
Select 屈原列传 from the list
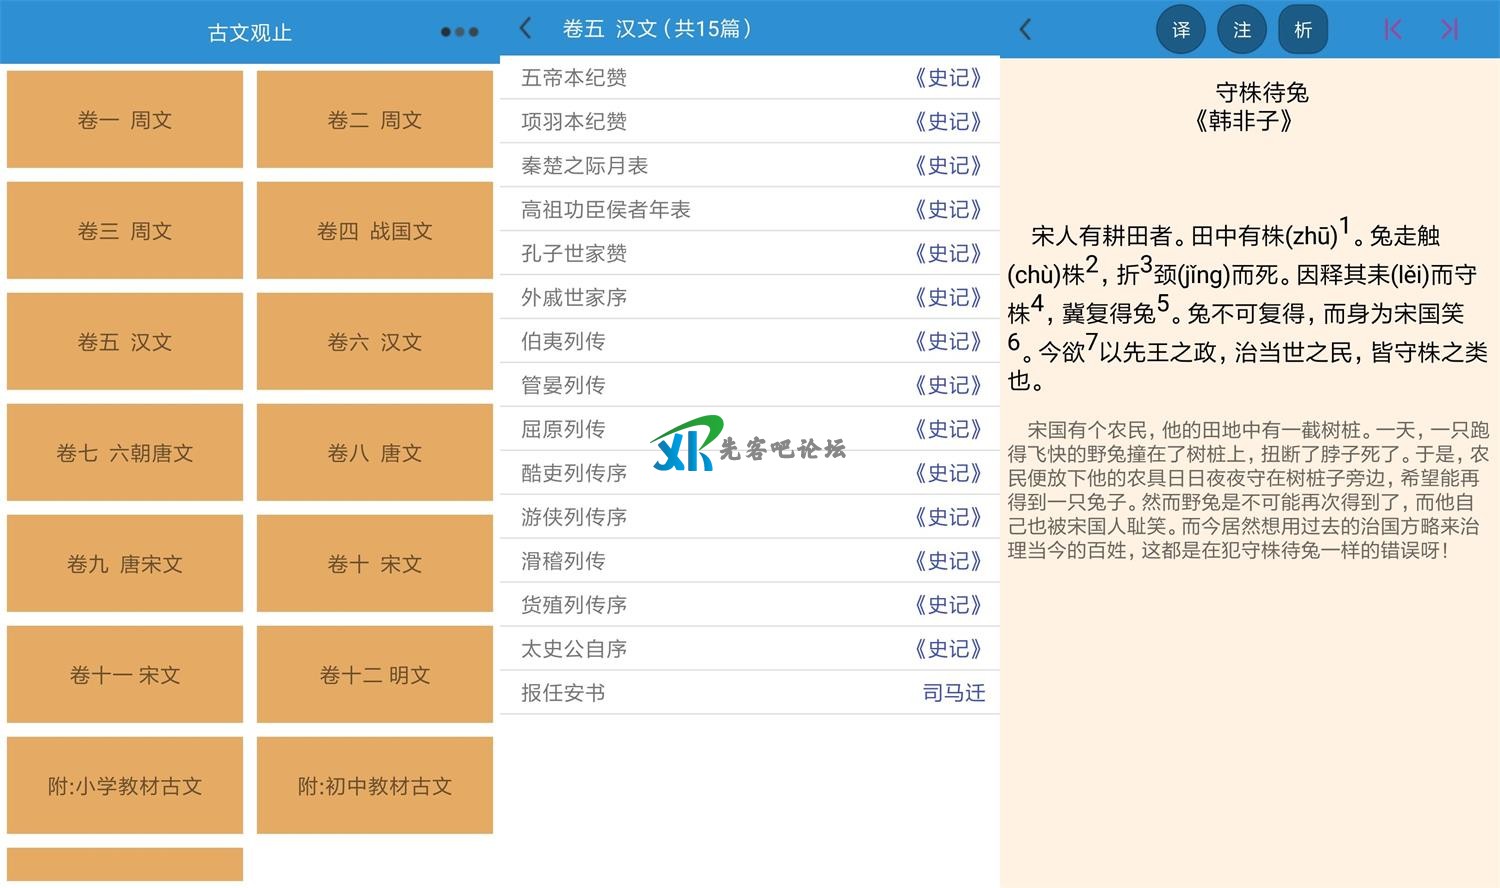(563, 429)
